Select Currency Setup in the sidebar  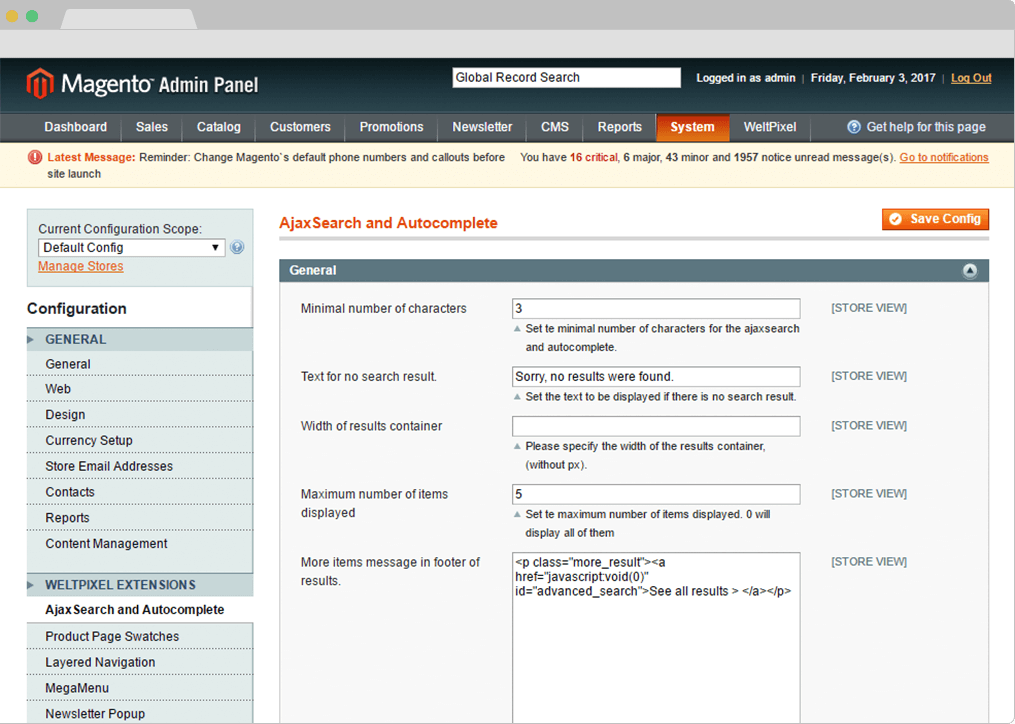click(x=140, y=440)
